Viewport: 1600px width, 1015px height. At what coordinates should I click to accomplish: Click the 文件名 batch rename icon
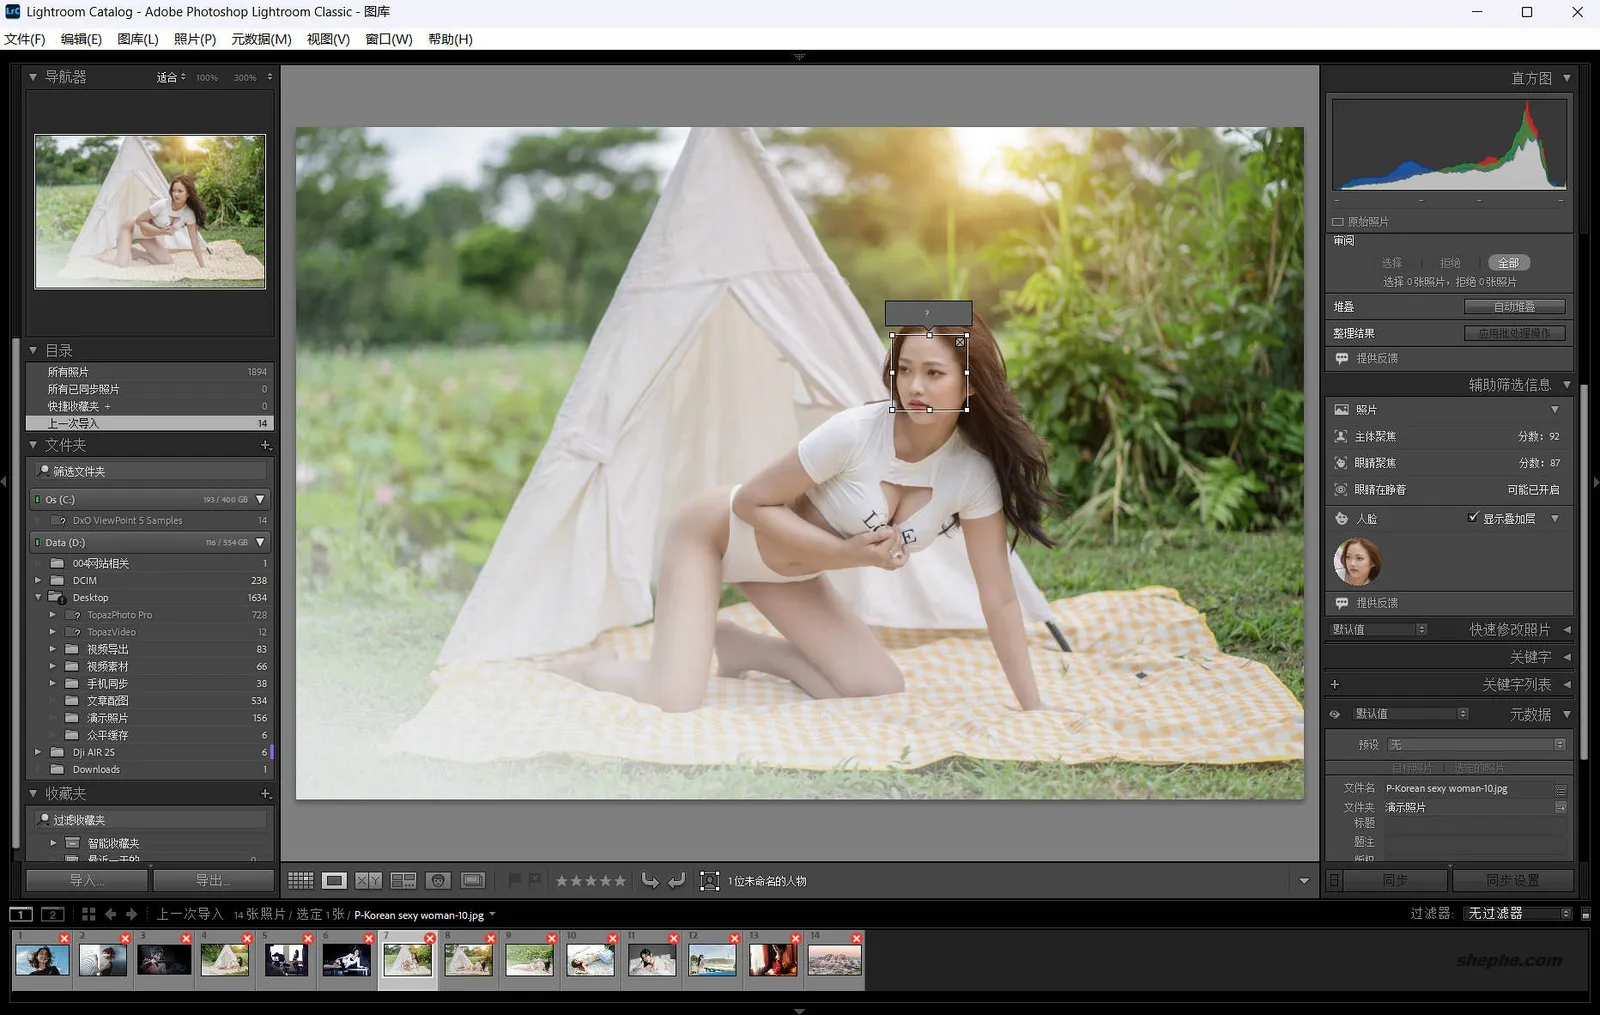1560,789
